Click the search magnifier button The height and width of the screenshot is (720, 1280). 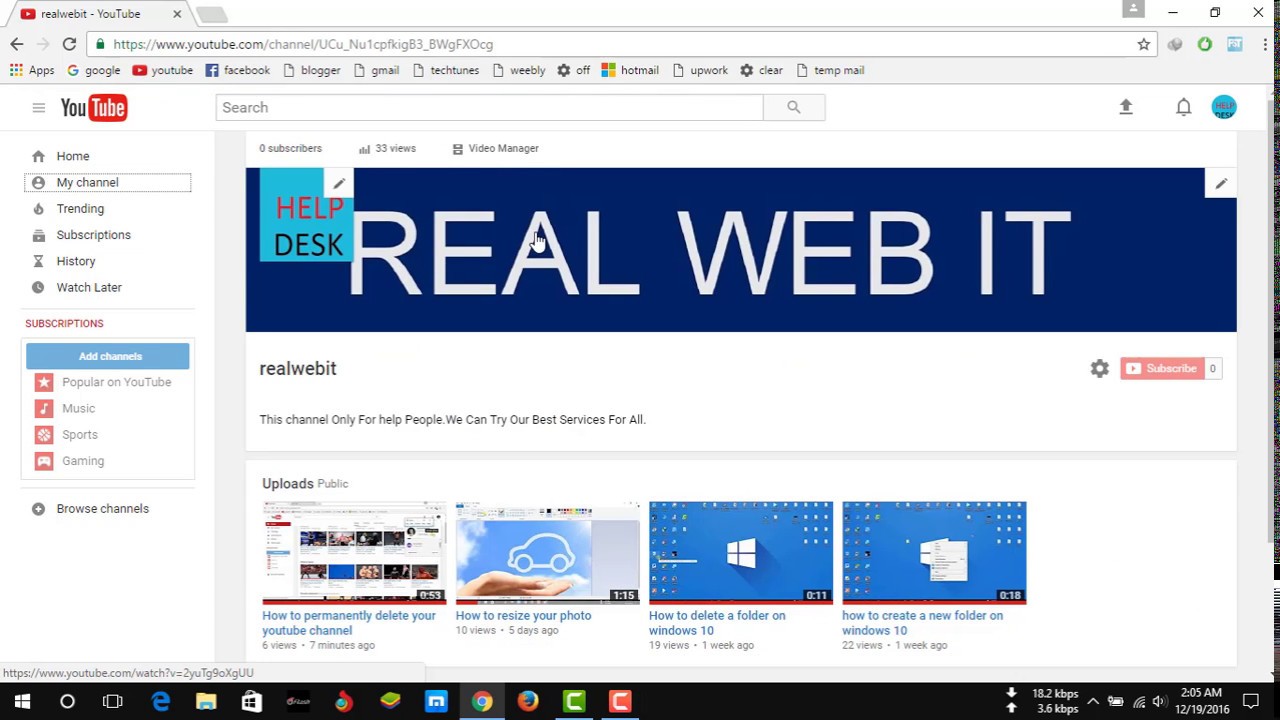coord(794,108)
